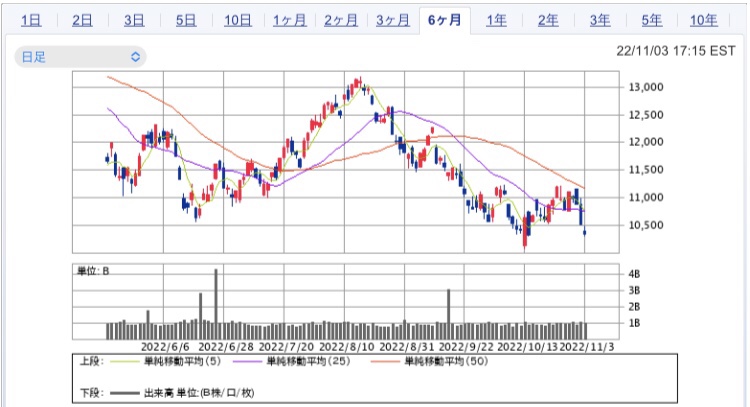
Task: Select the 1日 time range tab
Action: 31,20
